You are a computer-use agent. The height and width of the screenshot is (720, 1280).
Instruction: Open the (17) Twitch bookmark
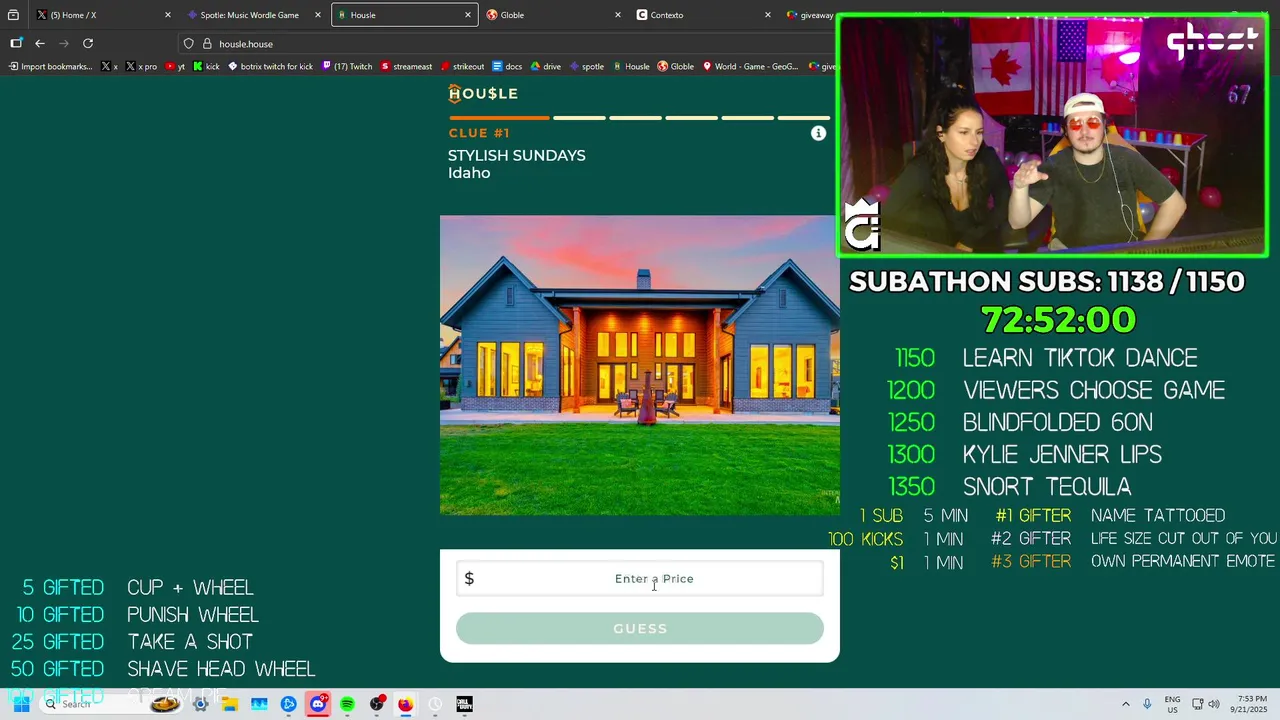[x=347, y=67]
